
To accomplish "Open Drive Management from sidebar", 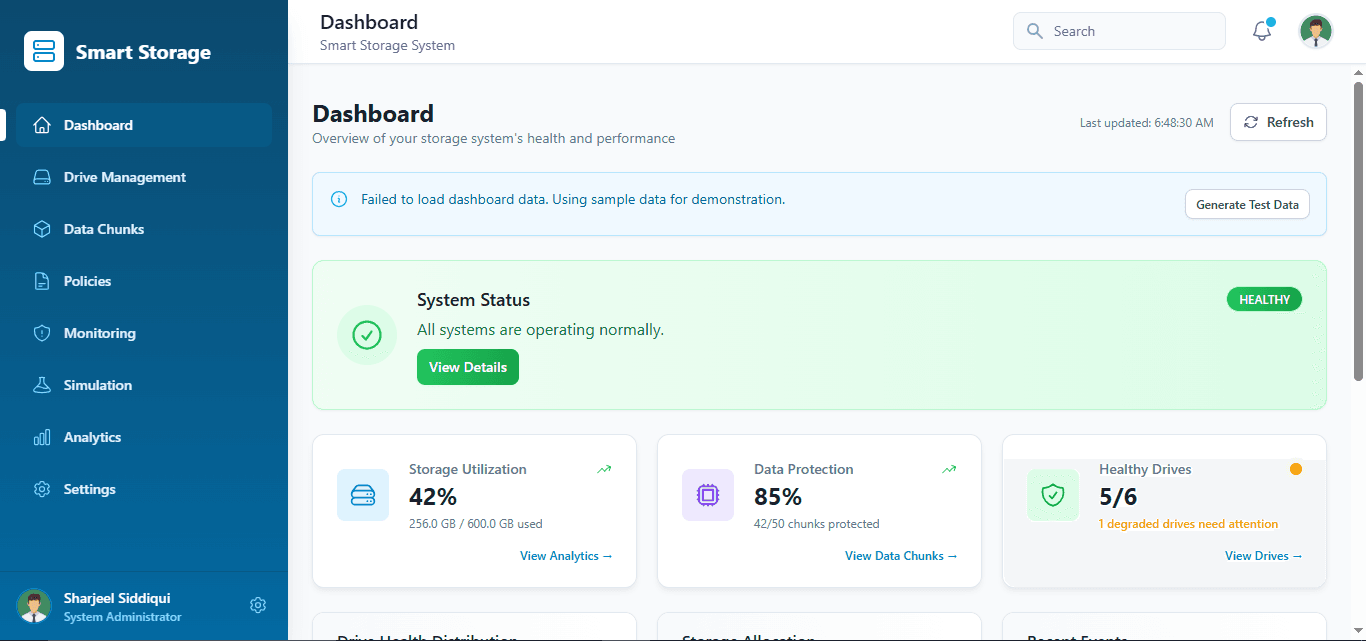I will tap(125, 177).
